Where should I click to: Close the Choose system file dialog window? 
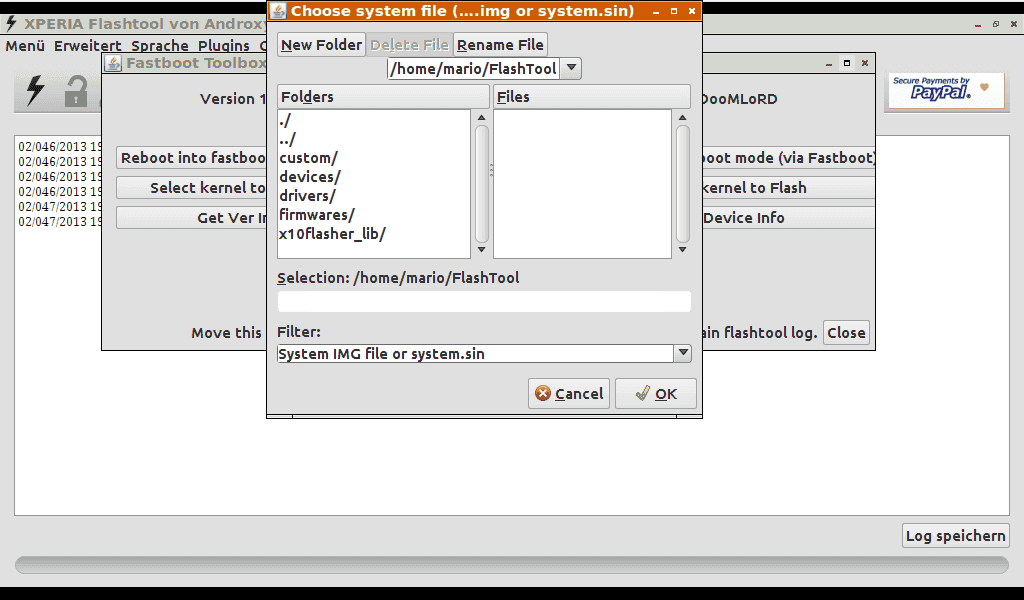click(692, 11)
